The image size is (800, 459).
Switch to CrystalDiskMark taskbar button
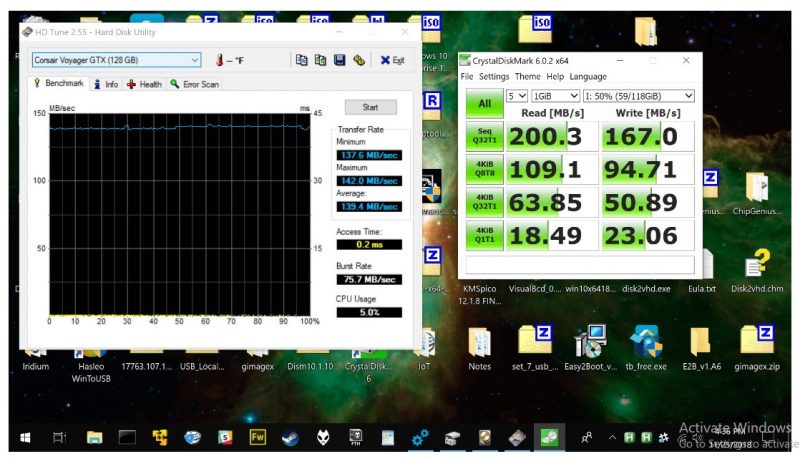click(549, 438)
